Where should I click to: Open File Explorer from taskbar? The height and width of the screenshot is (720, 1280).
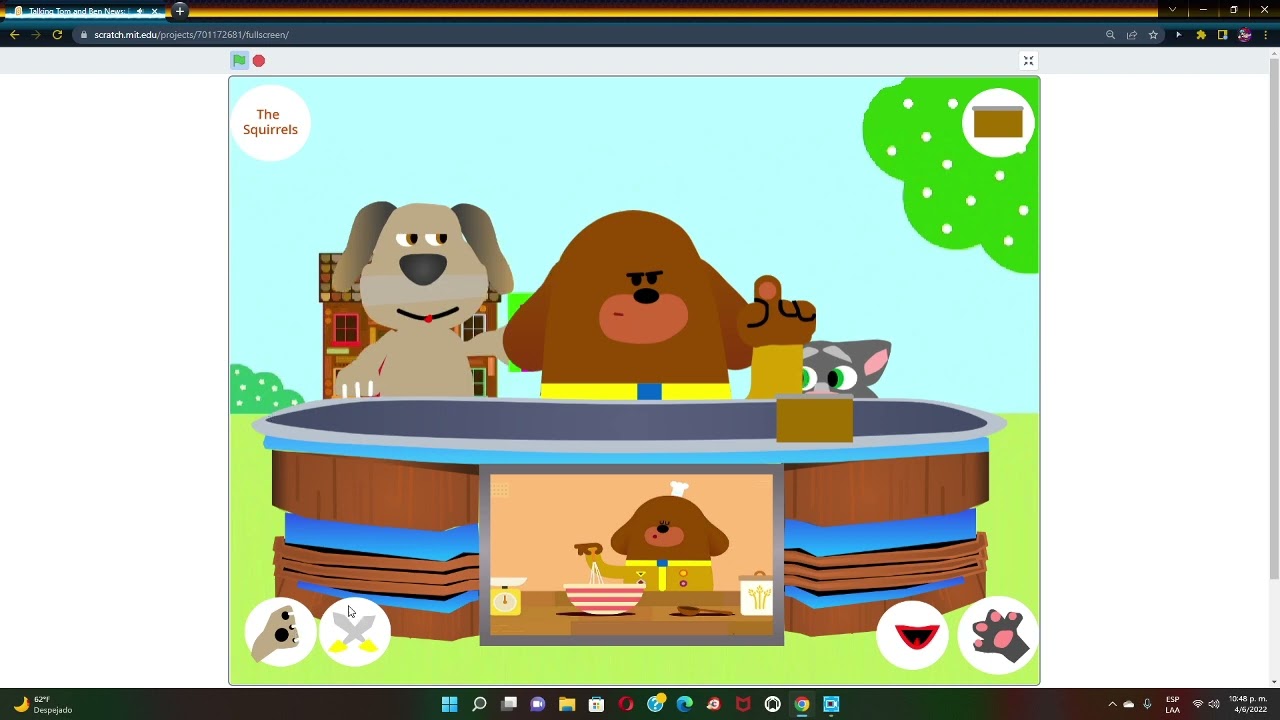coord(567,704)
